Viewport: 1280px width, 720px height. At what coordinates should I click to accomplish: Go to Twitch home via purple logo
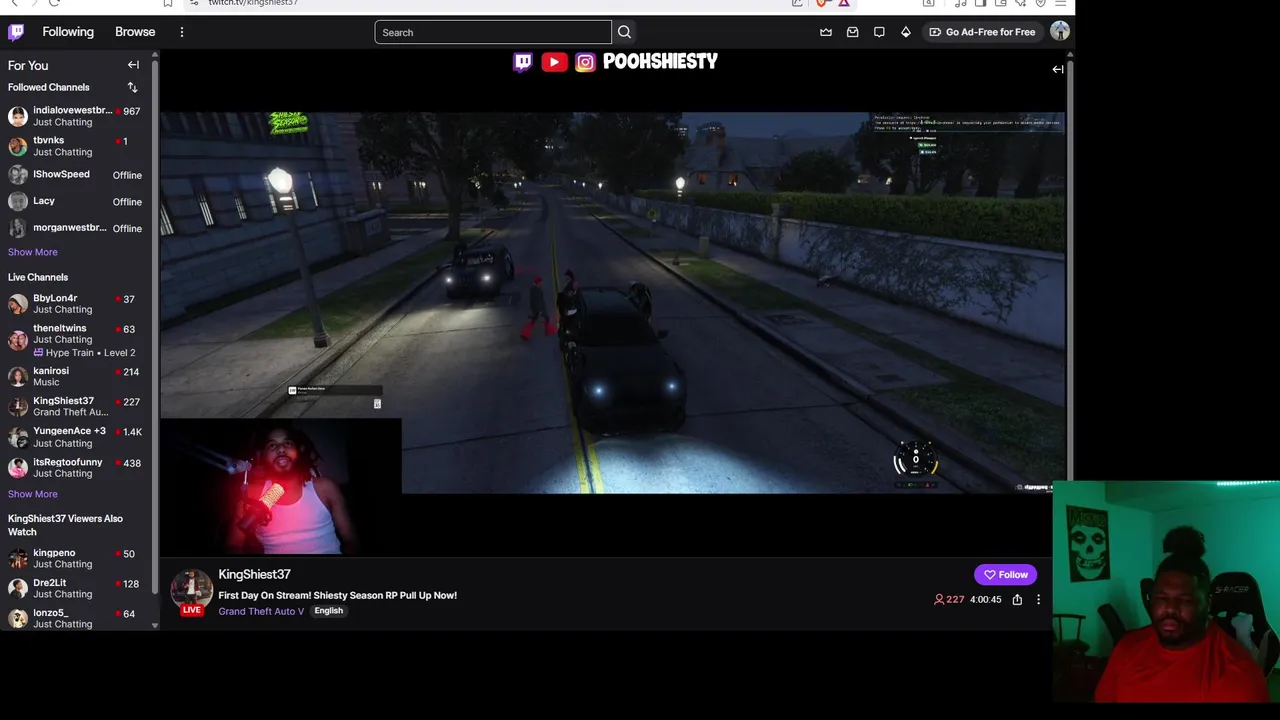coord(16,32)
